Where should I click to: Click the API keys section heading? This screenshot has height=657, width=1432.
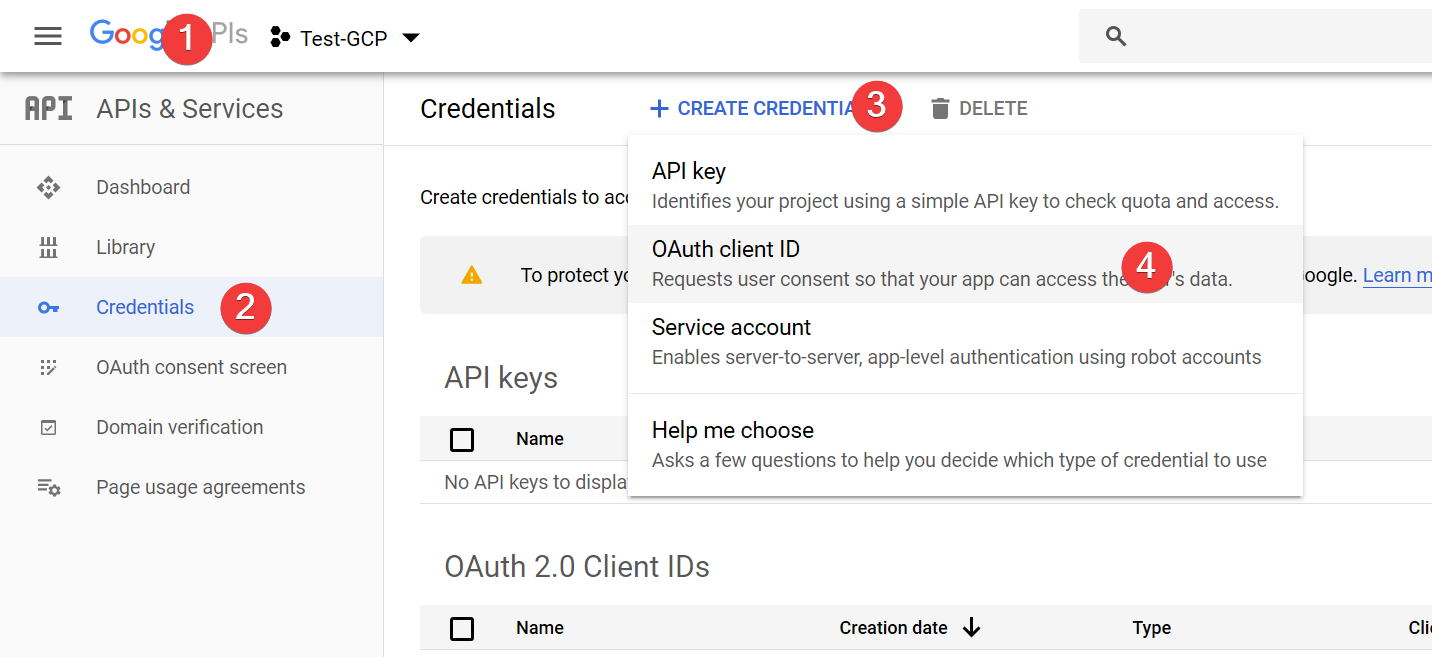[501, 378]
